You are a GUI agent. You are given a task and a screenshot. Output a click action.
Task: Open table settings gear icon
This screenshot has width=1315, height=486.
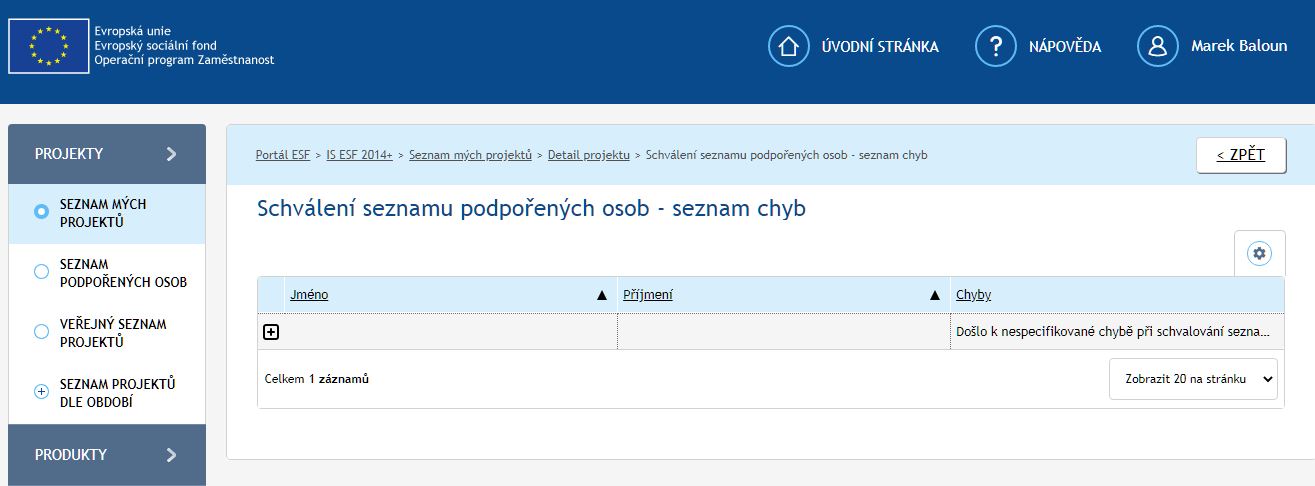(1259, 254)
